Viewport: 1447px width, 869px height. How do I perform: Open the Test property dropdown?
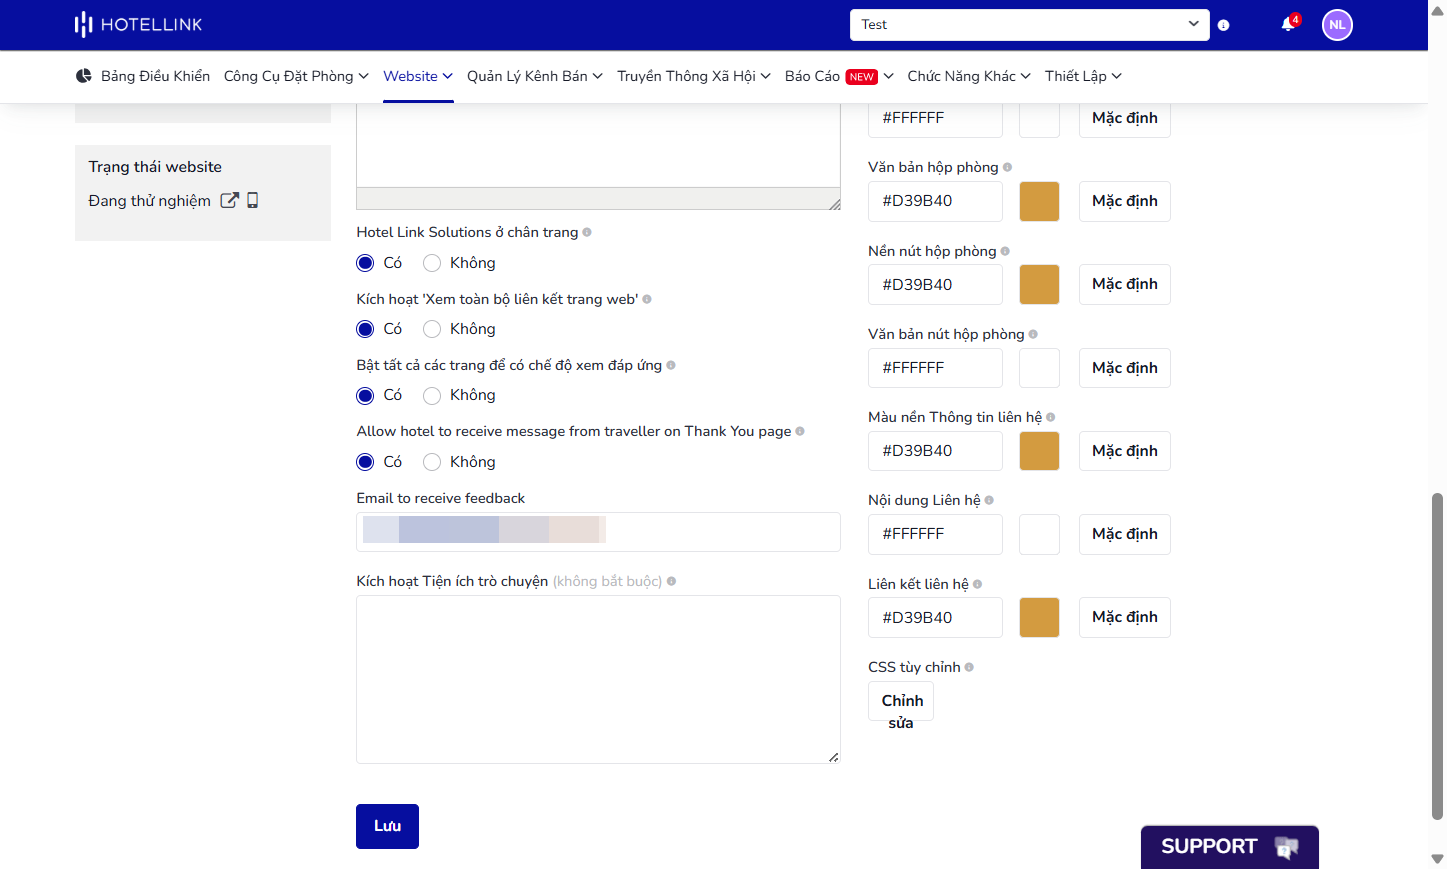click(1029, 25)
